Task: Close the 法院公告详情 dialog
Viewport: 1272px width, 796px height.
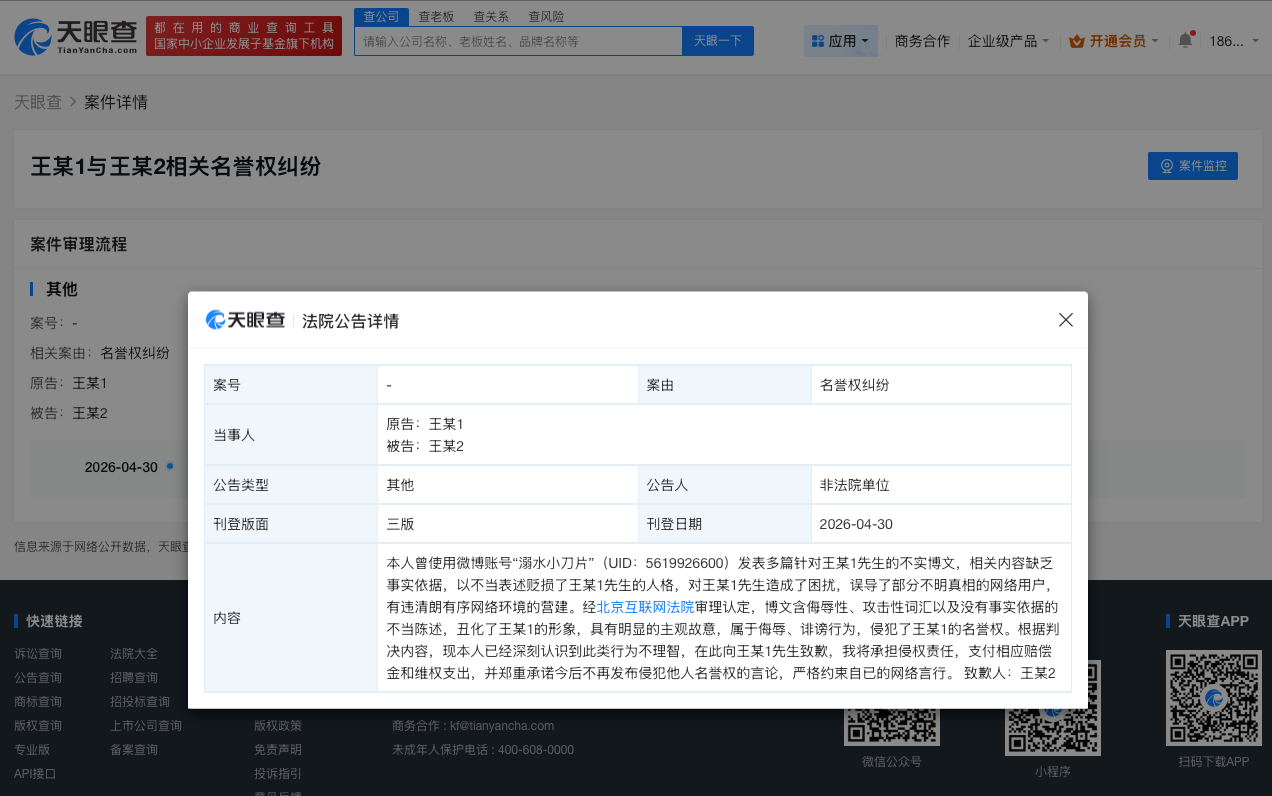Action: tap(1065, 319)
